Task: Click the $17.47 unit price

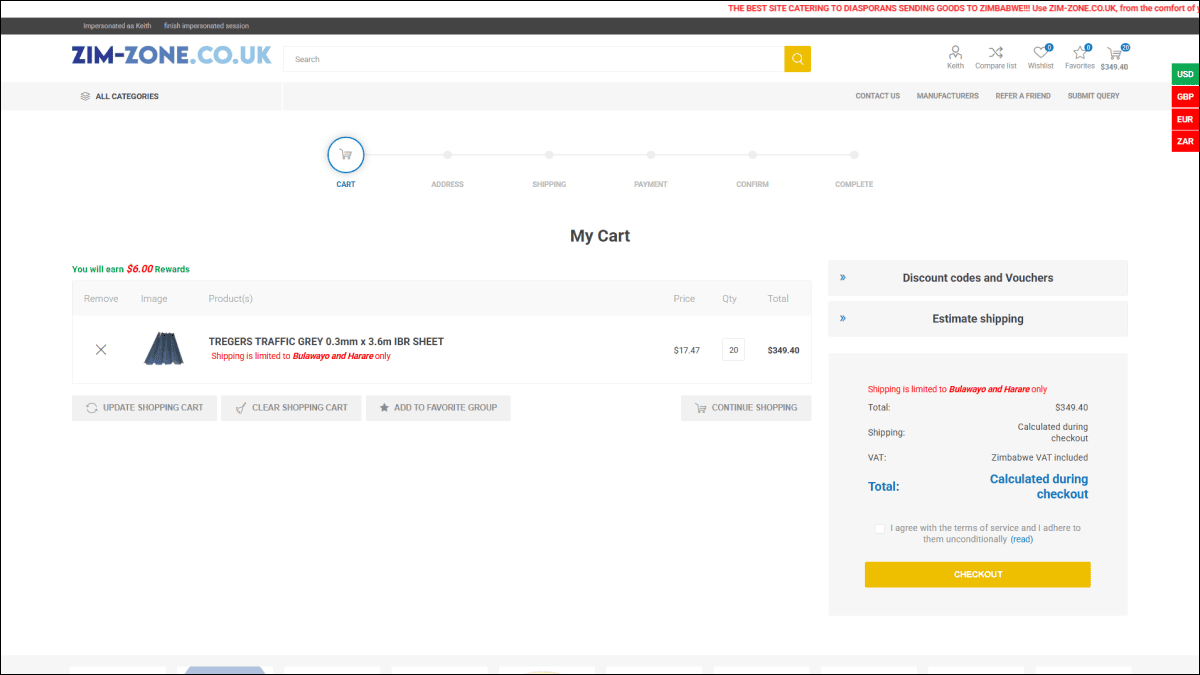Action: 686,350
